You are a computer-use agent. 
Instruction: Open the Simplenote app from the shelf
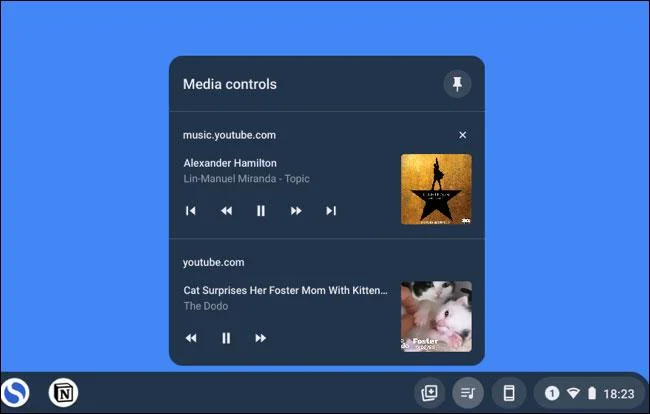tap(15, 392)
